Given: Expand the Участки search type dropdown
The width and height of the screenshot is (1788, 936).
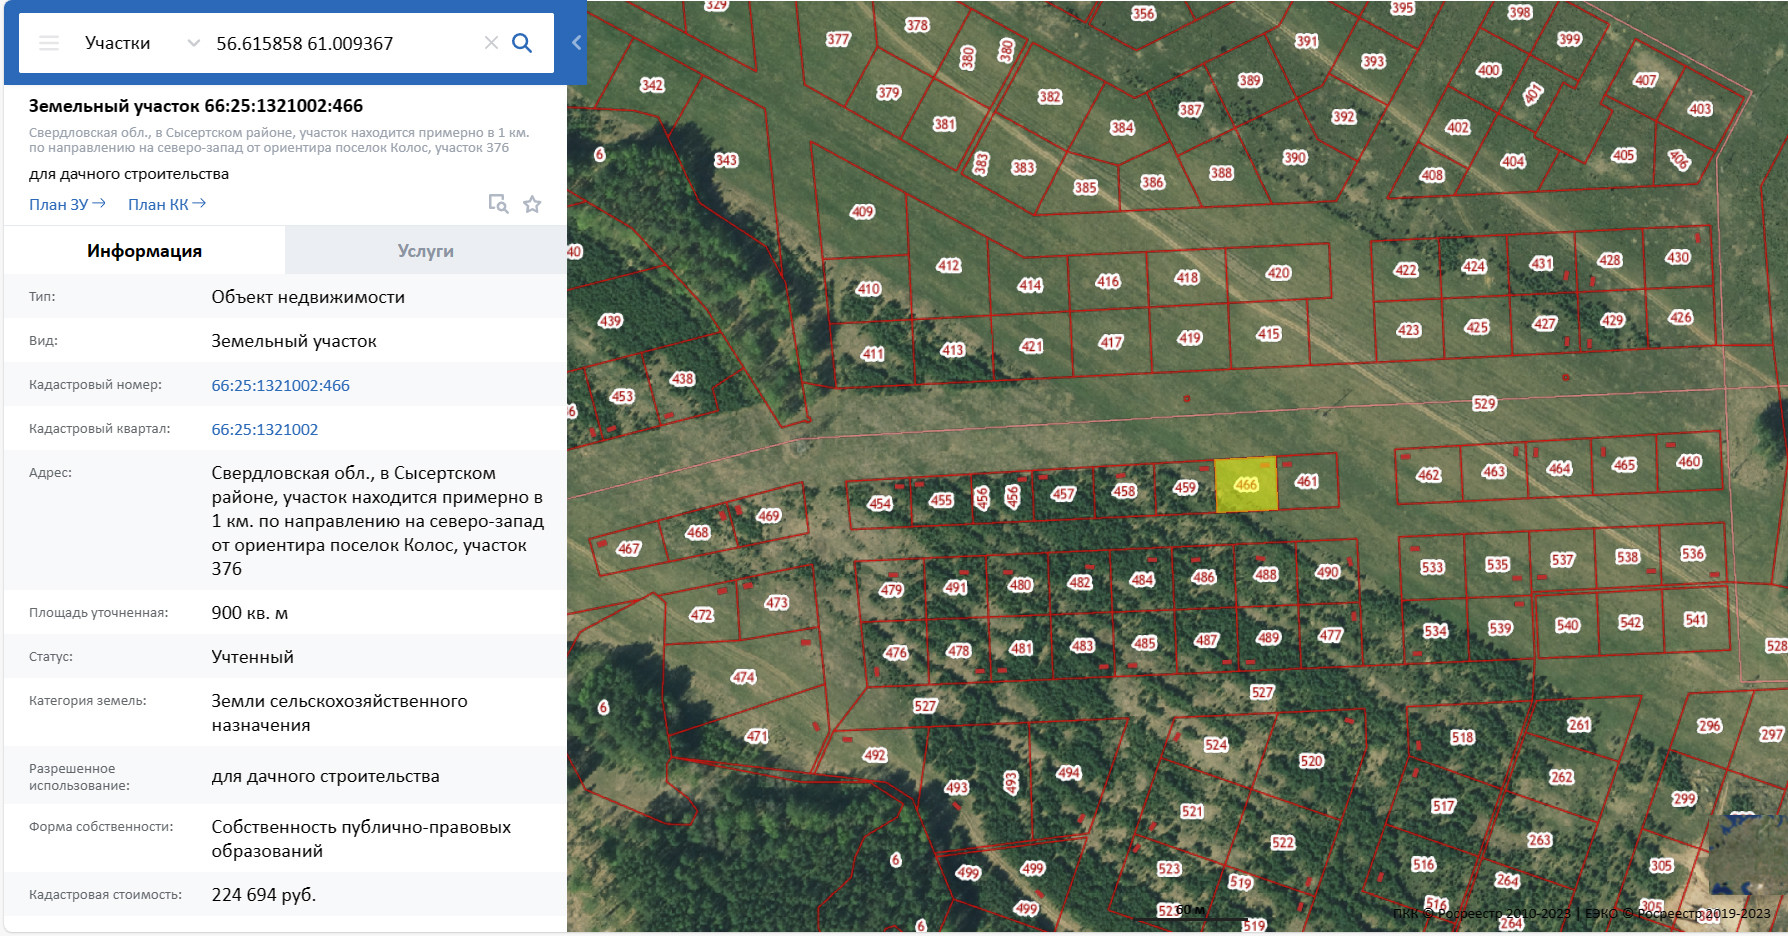Looking at the screenshot, I should coord(193,43).
